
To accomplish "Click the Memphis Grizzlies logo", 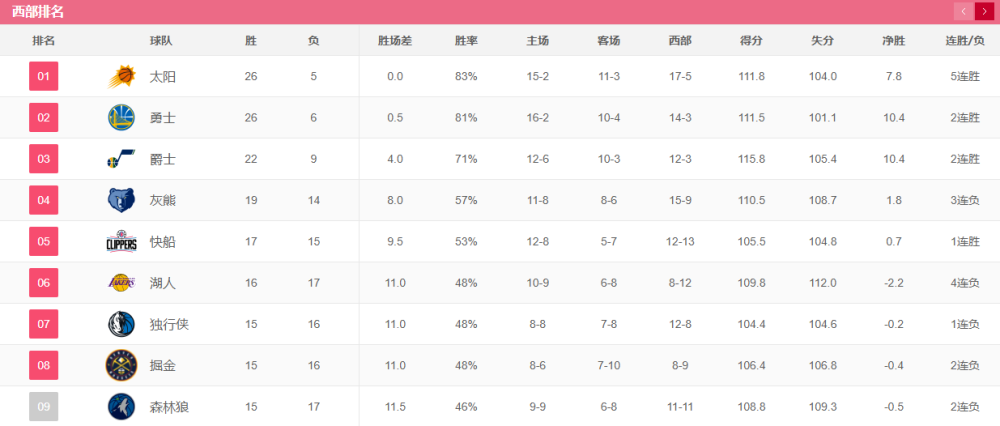I will click(121, 200).
